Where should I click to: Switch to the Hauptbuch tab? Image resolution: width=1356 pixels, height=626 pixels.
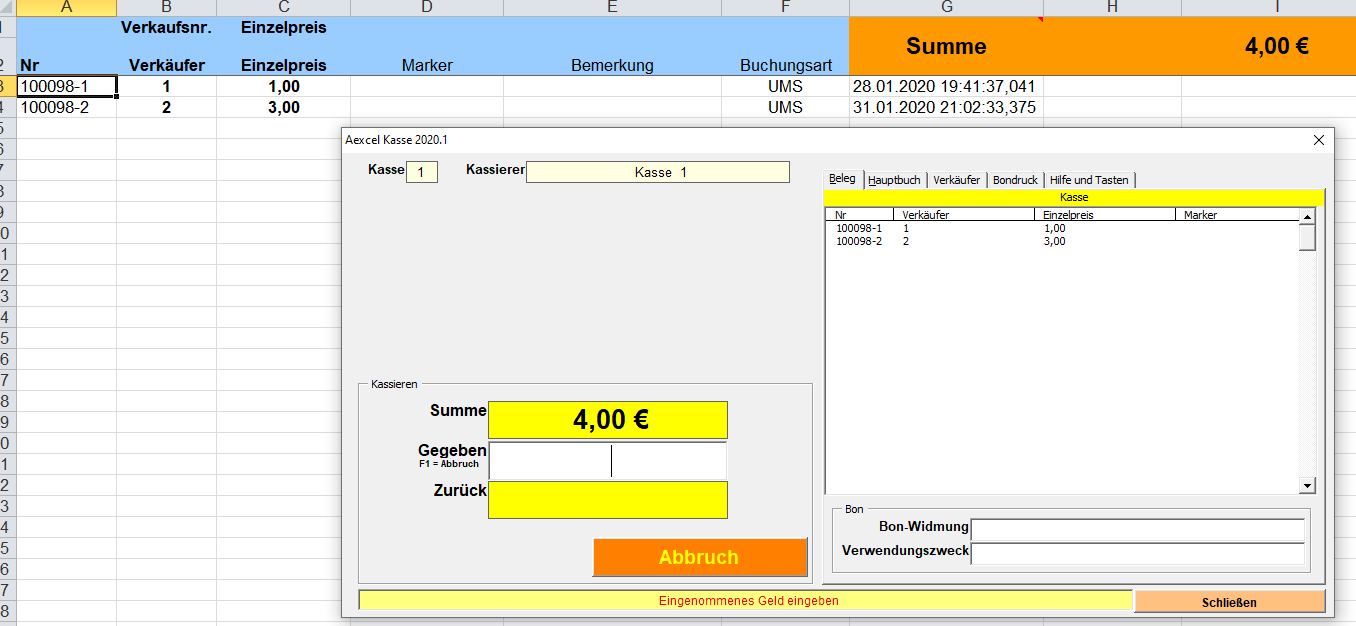point(895,179)
